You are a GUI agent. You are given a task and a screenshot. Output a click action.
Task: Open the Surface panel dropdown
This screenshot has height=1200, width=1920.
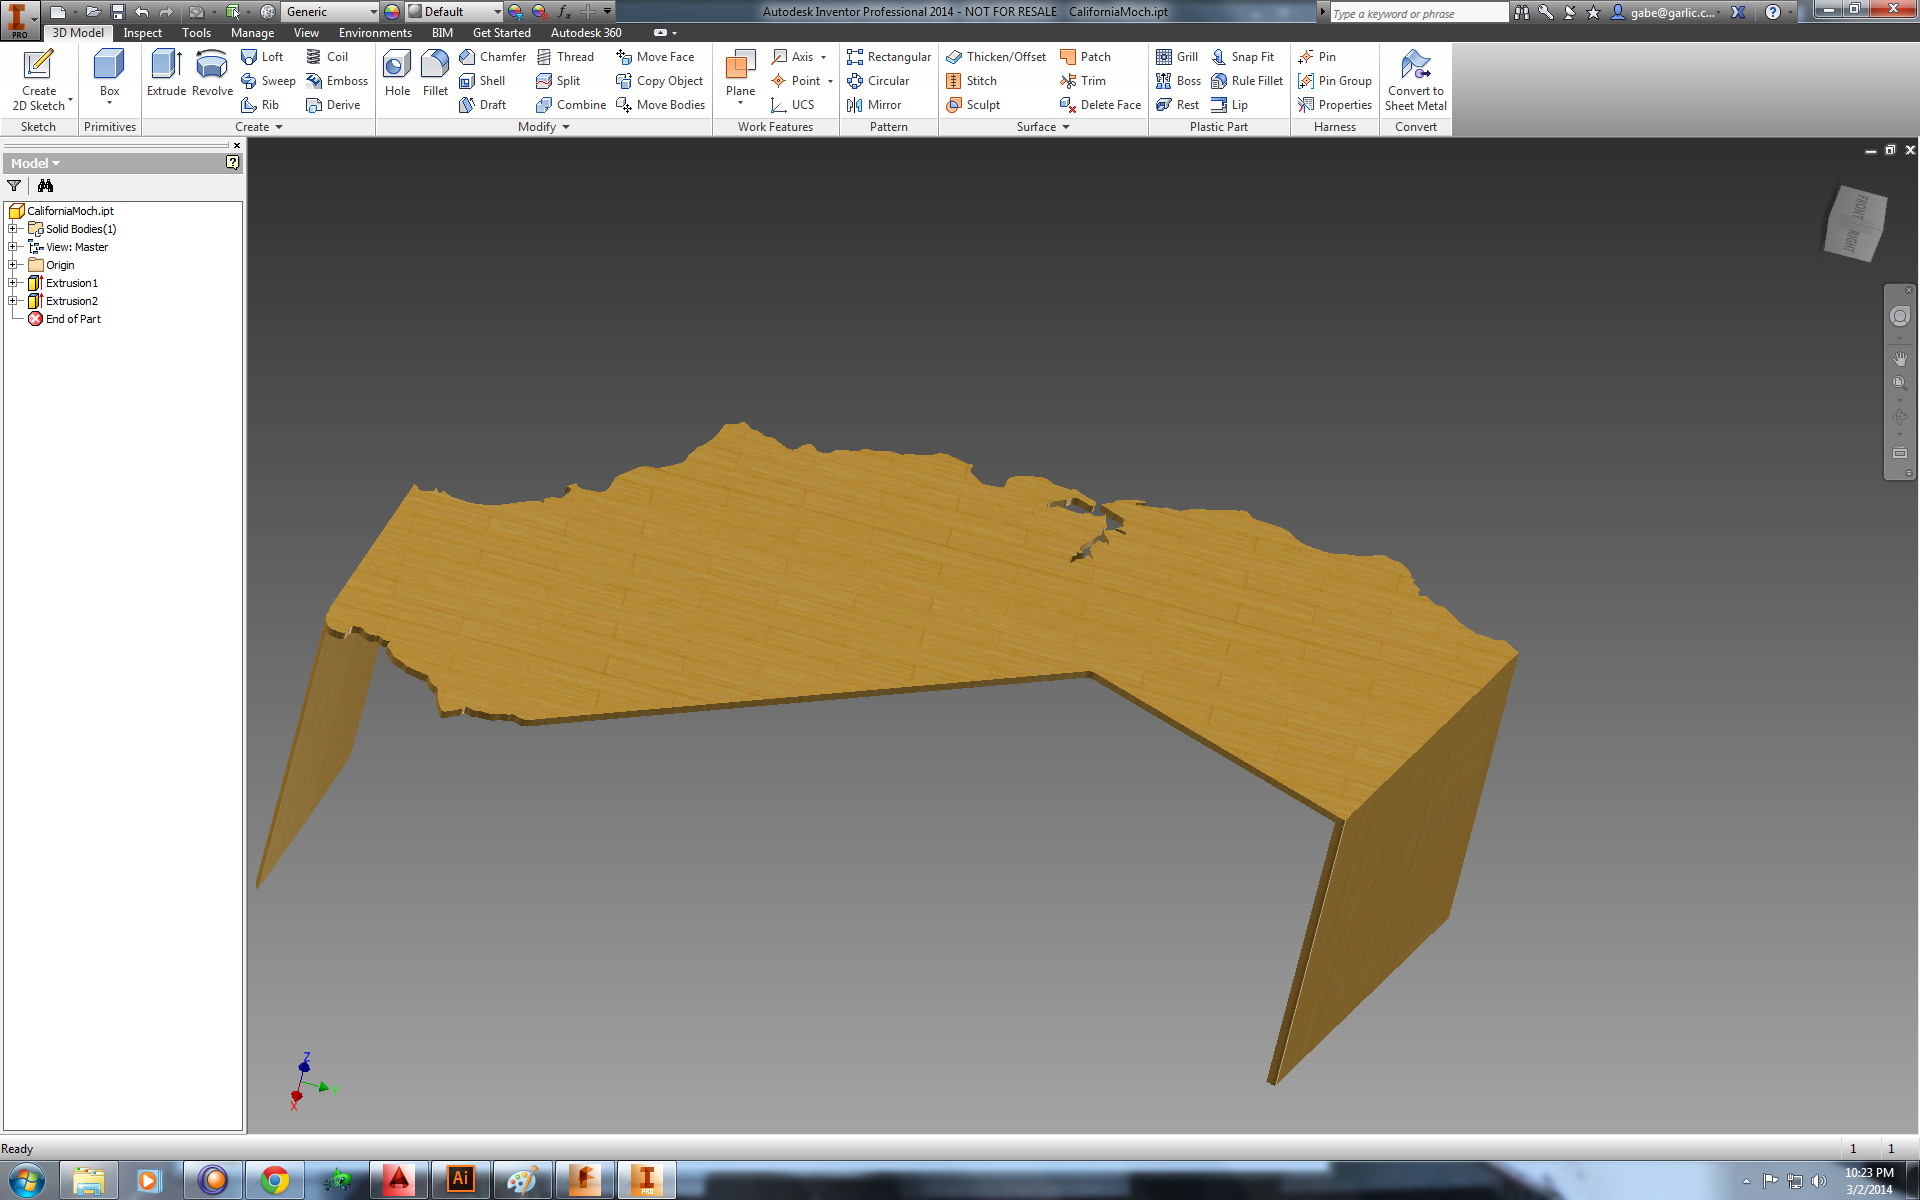point(1043,127)
